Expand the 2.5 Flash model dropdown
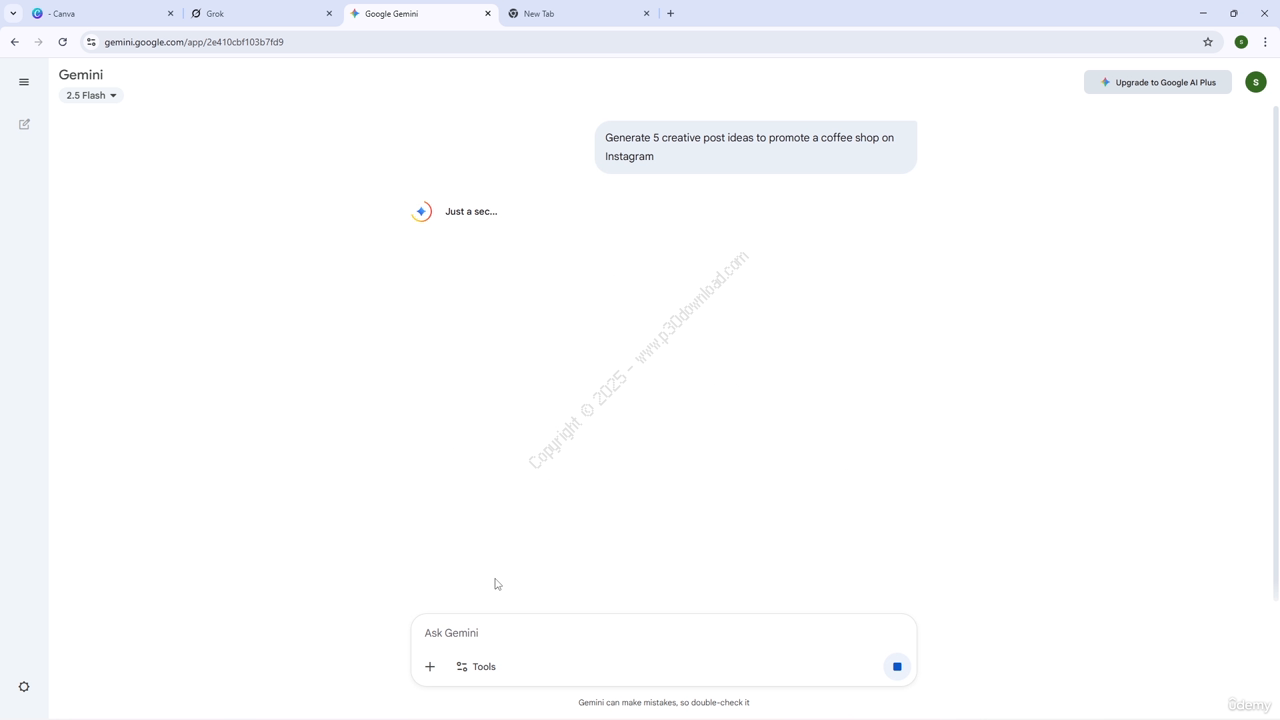Image resolution: width=1280 pixels, height=720 pixels. pyautogui.click(x=91, y=96)
